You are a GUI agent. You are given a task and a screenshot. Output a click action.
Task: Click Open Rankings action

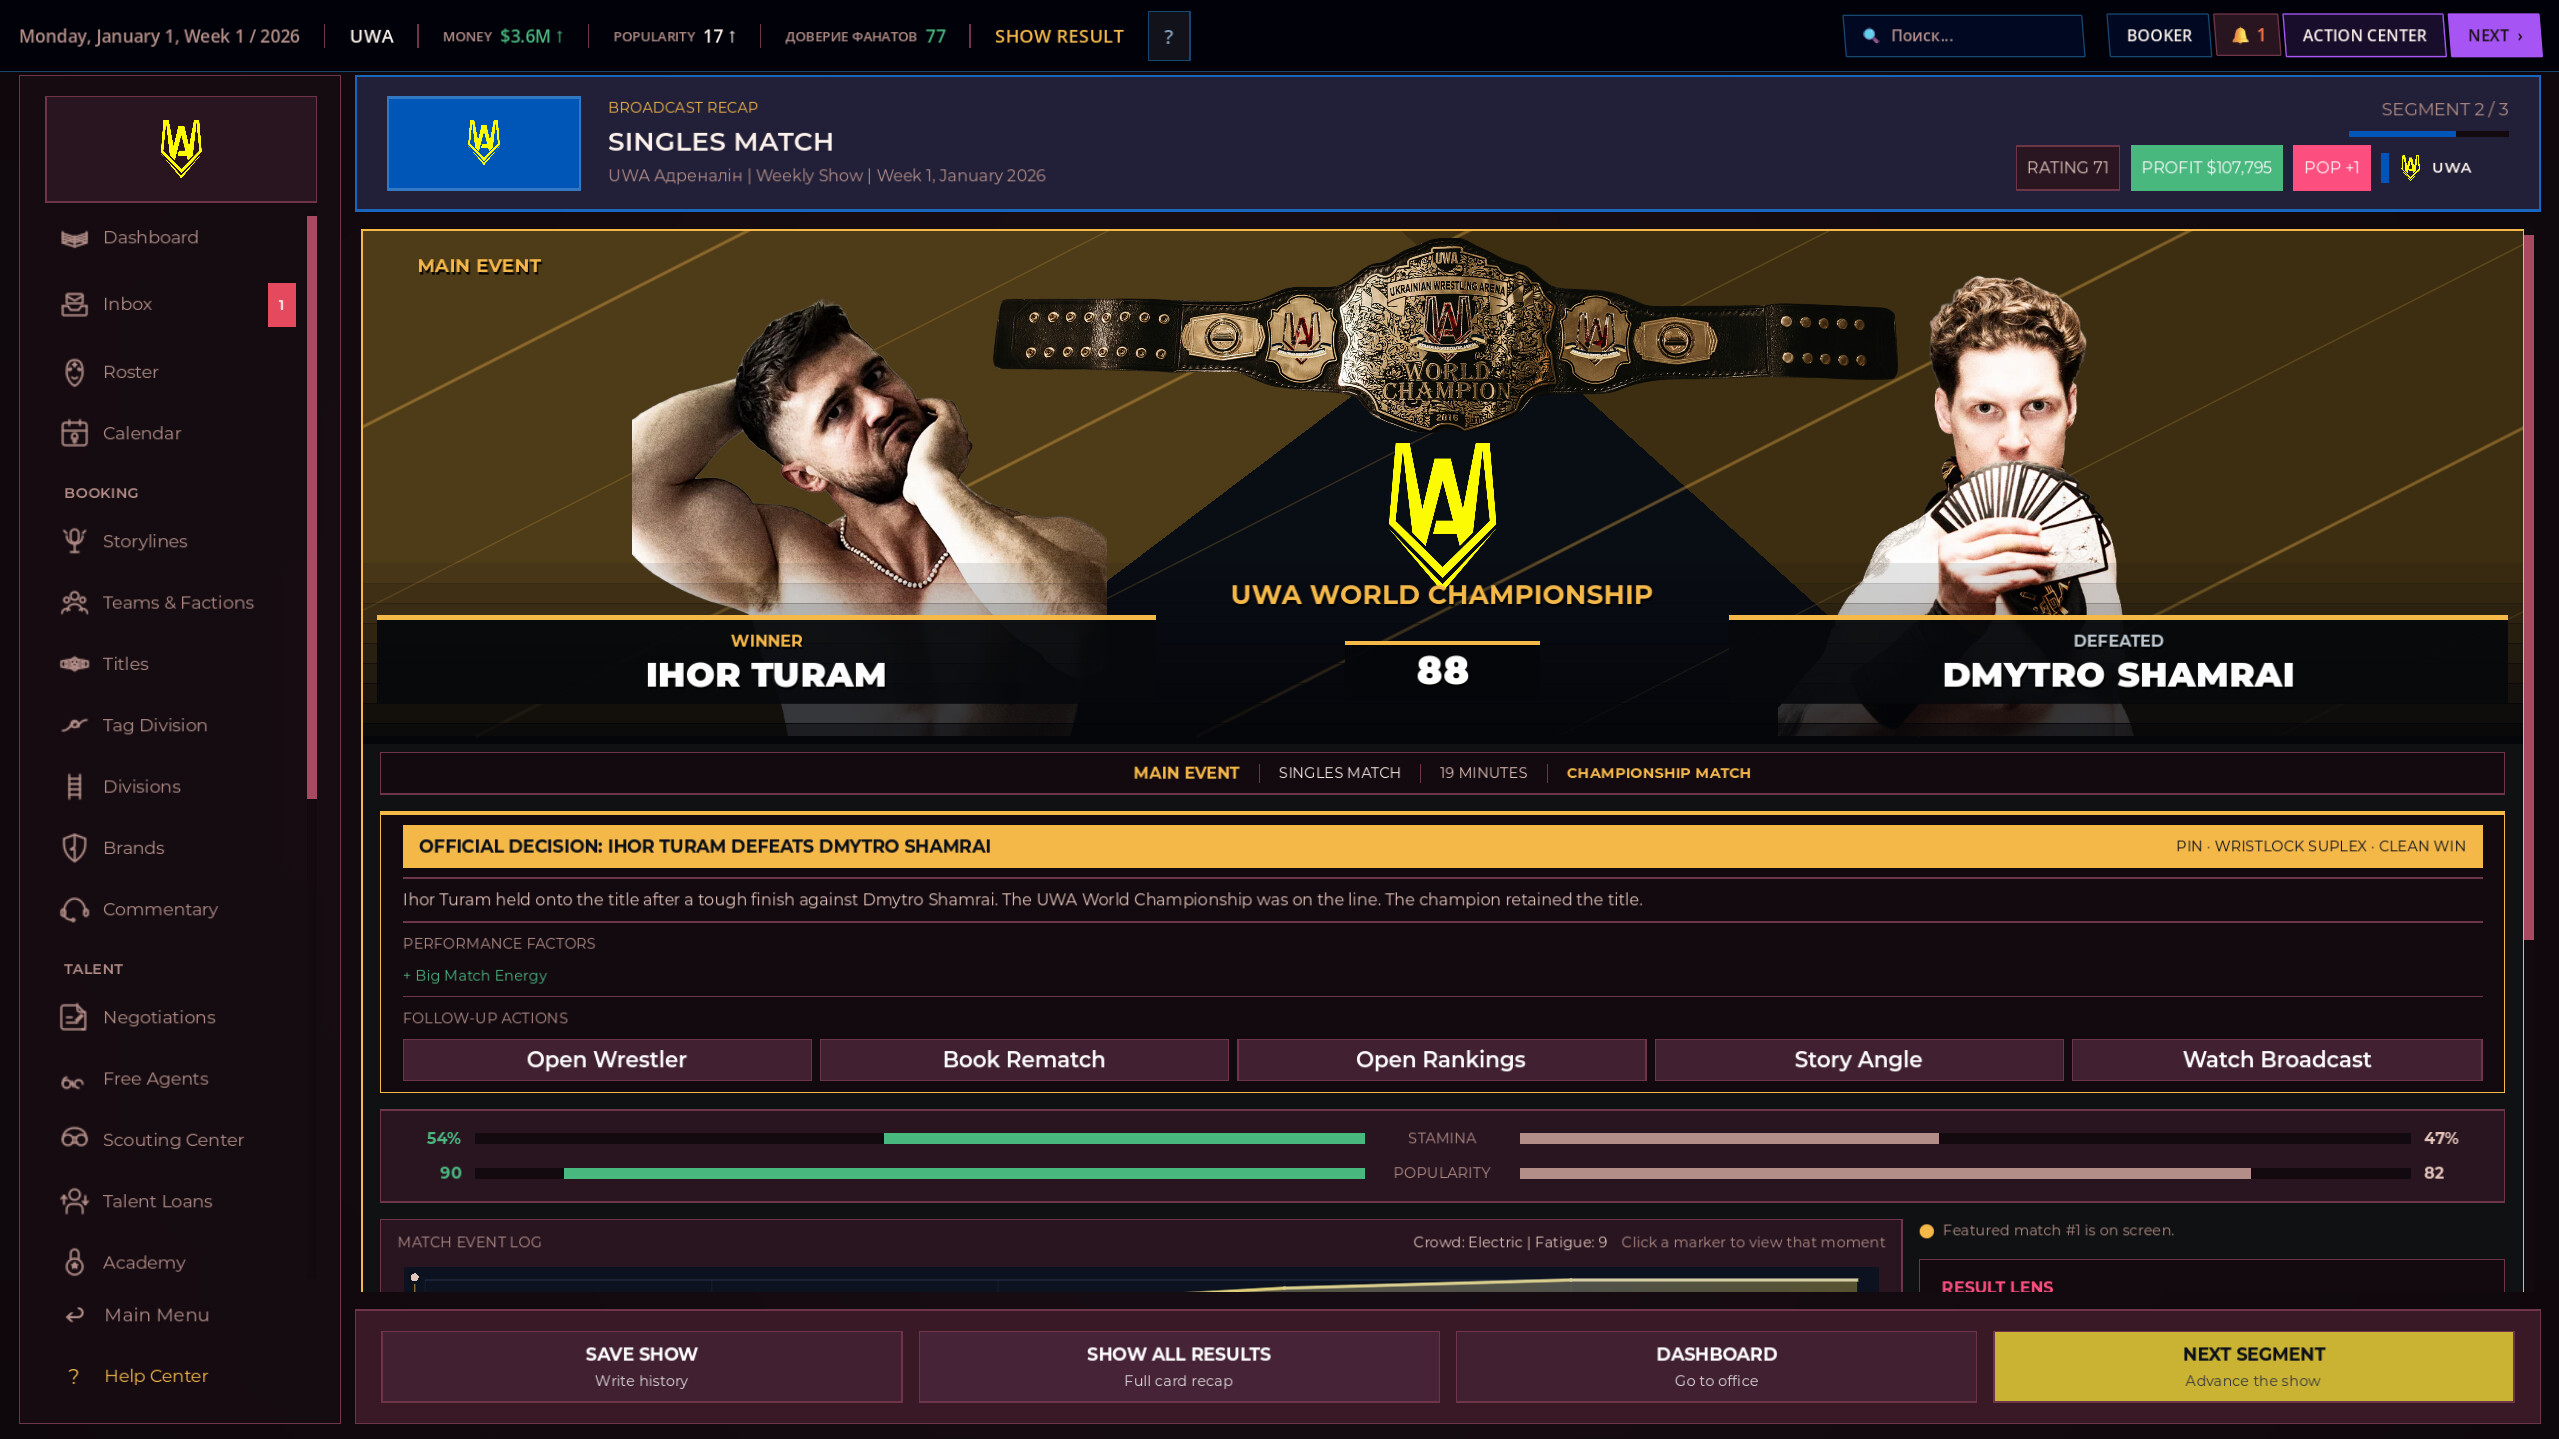click(x=1441, y=1060)
